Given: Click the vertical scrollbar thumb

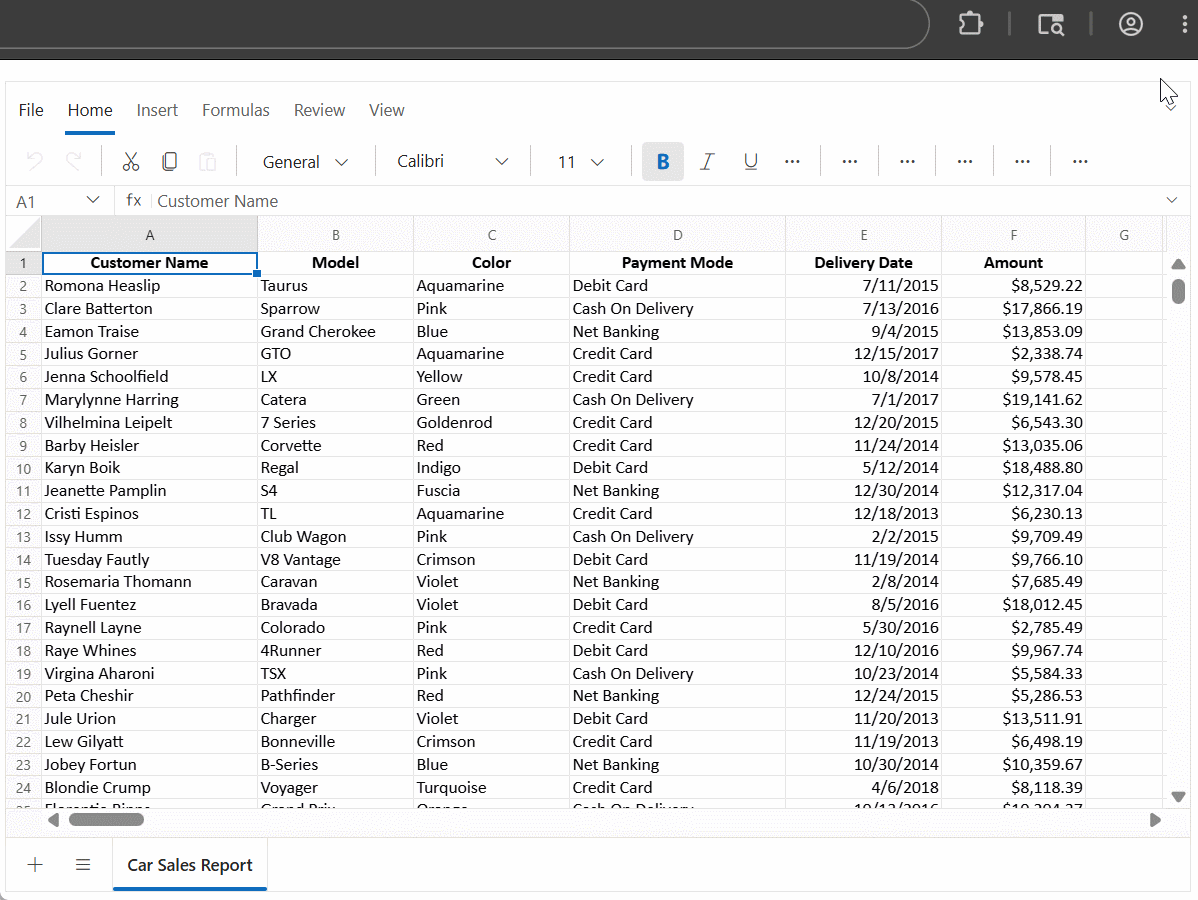Looking at the screenshot, I should [x=1179, y=291].
